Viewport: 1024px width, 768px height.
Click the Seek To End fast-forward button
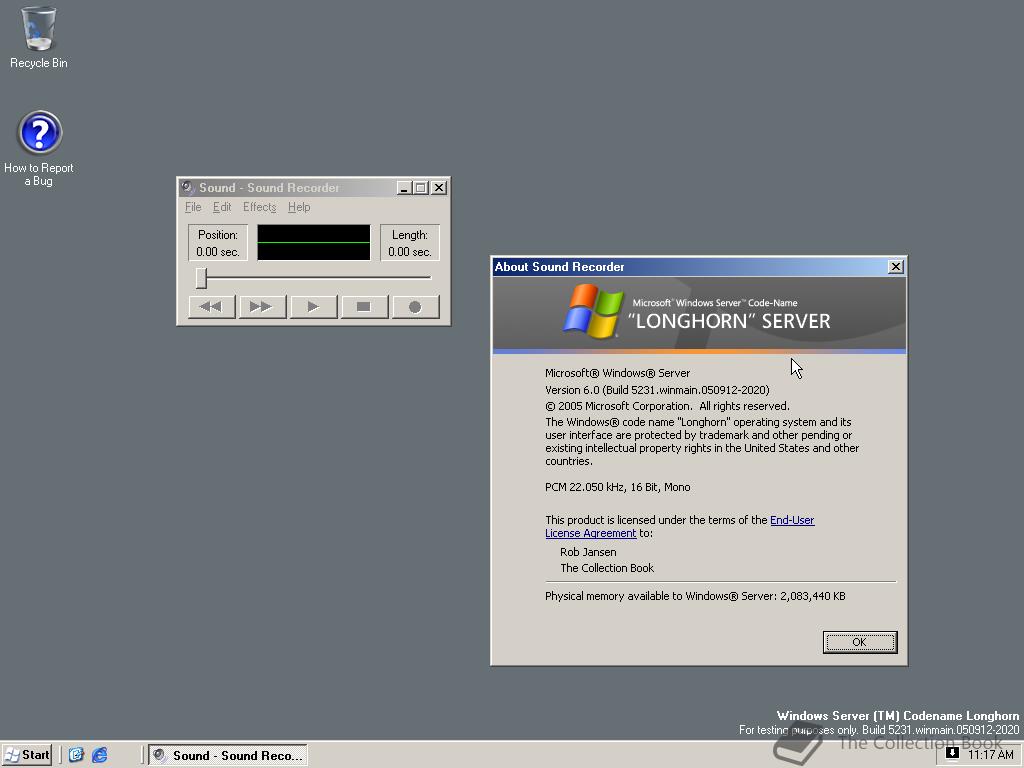pyautogui.click(x=263, y=306)
